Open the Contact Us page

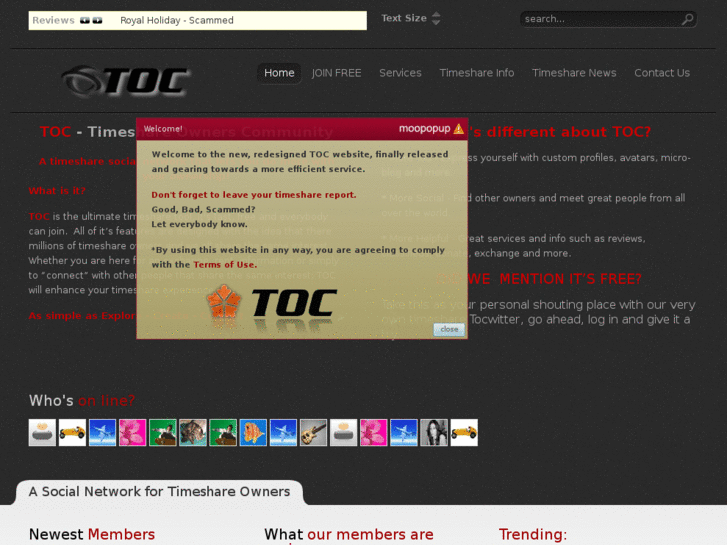pyautogui.click(x=662, y=73)
